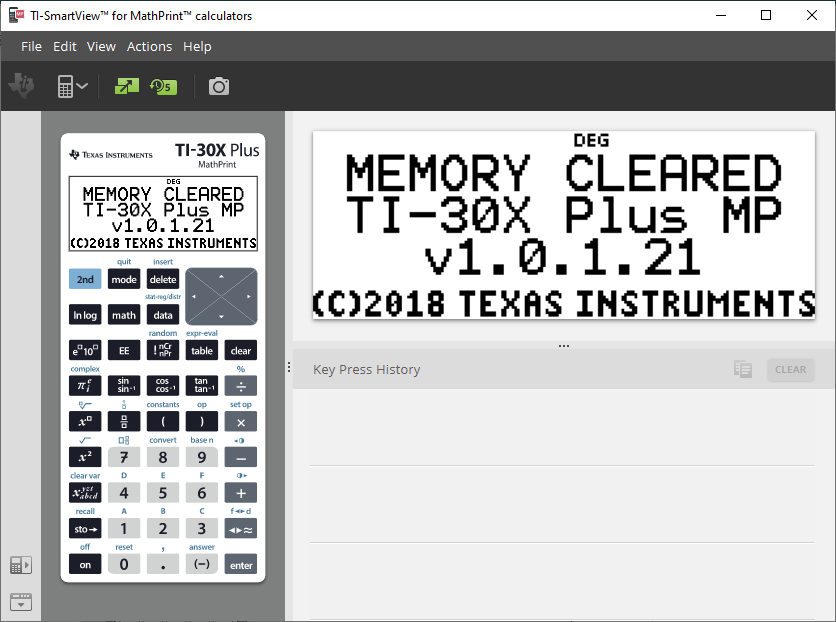The width and height of the screenshot is (836, 622).
Task: Click the Texas Instruments logo icon
Action: click(20, 87)
